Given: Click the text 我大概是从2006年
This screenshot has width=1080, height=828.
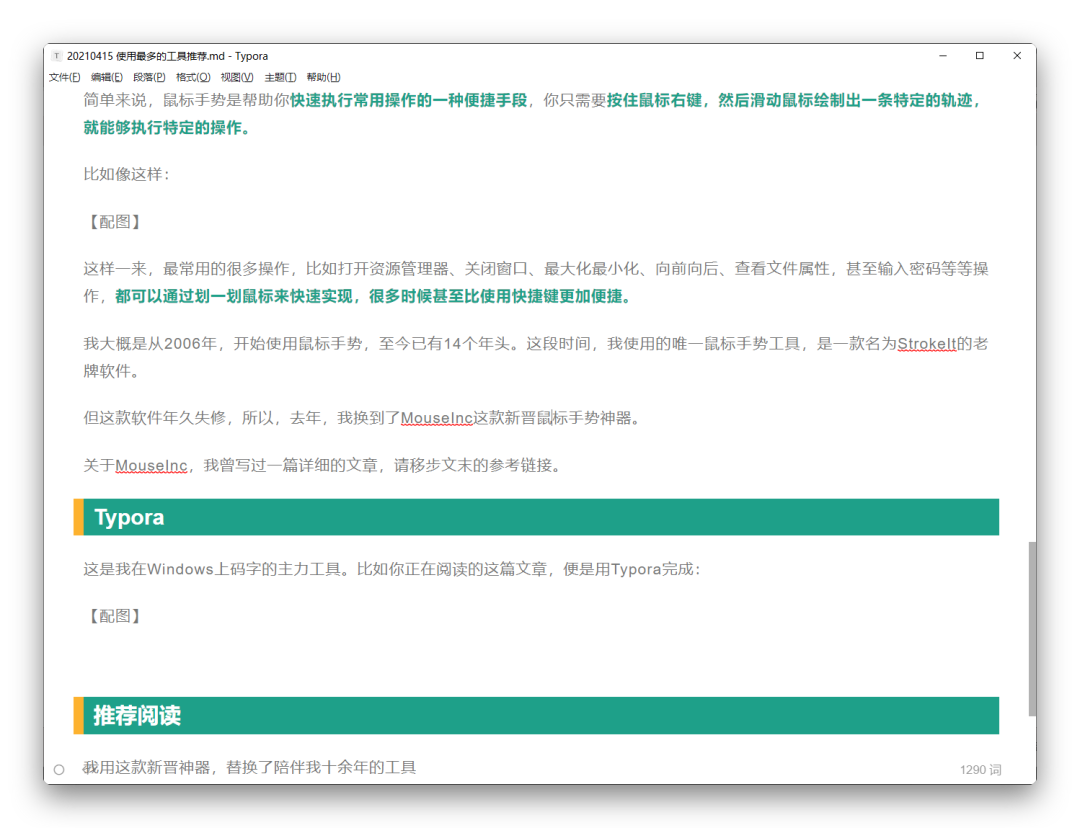Looking at the screenshot, I should 150,344.
